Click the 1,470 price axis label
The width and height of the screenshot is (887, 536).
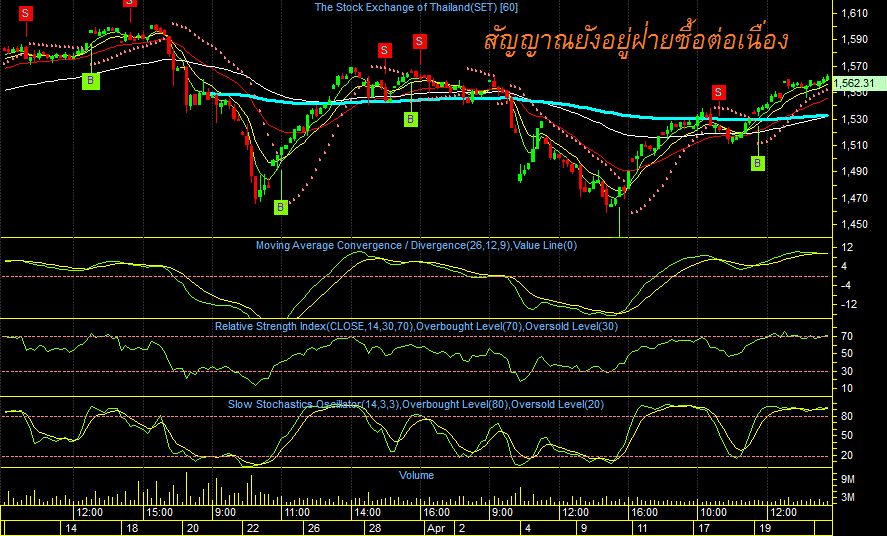pos(854,198)
